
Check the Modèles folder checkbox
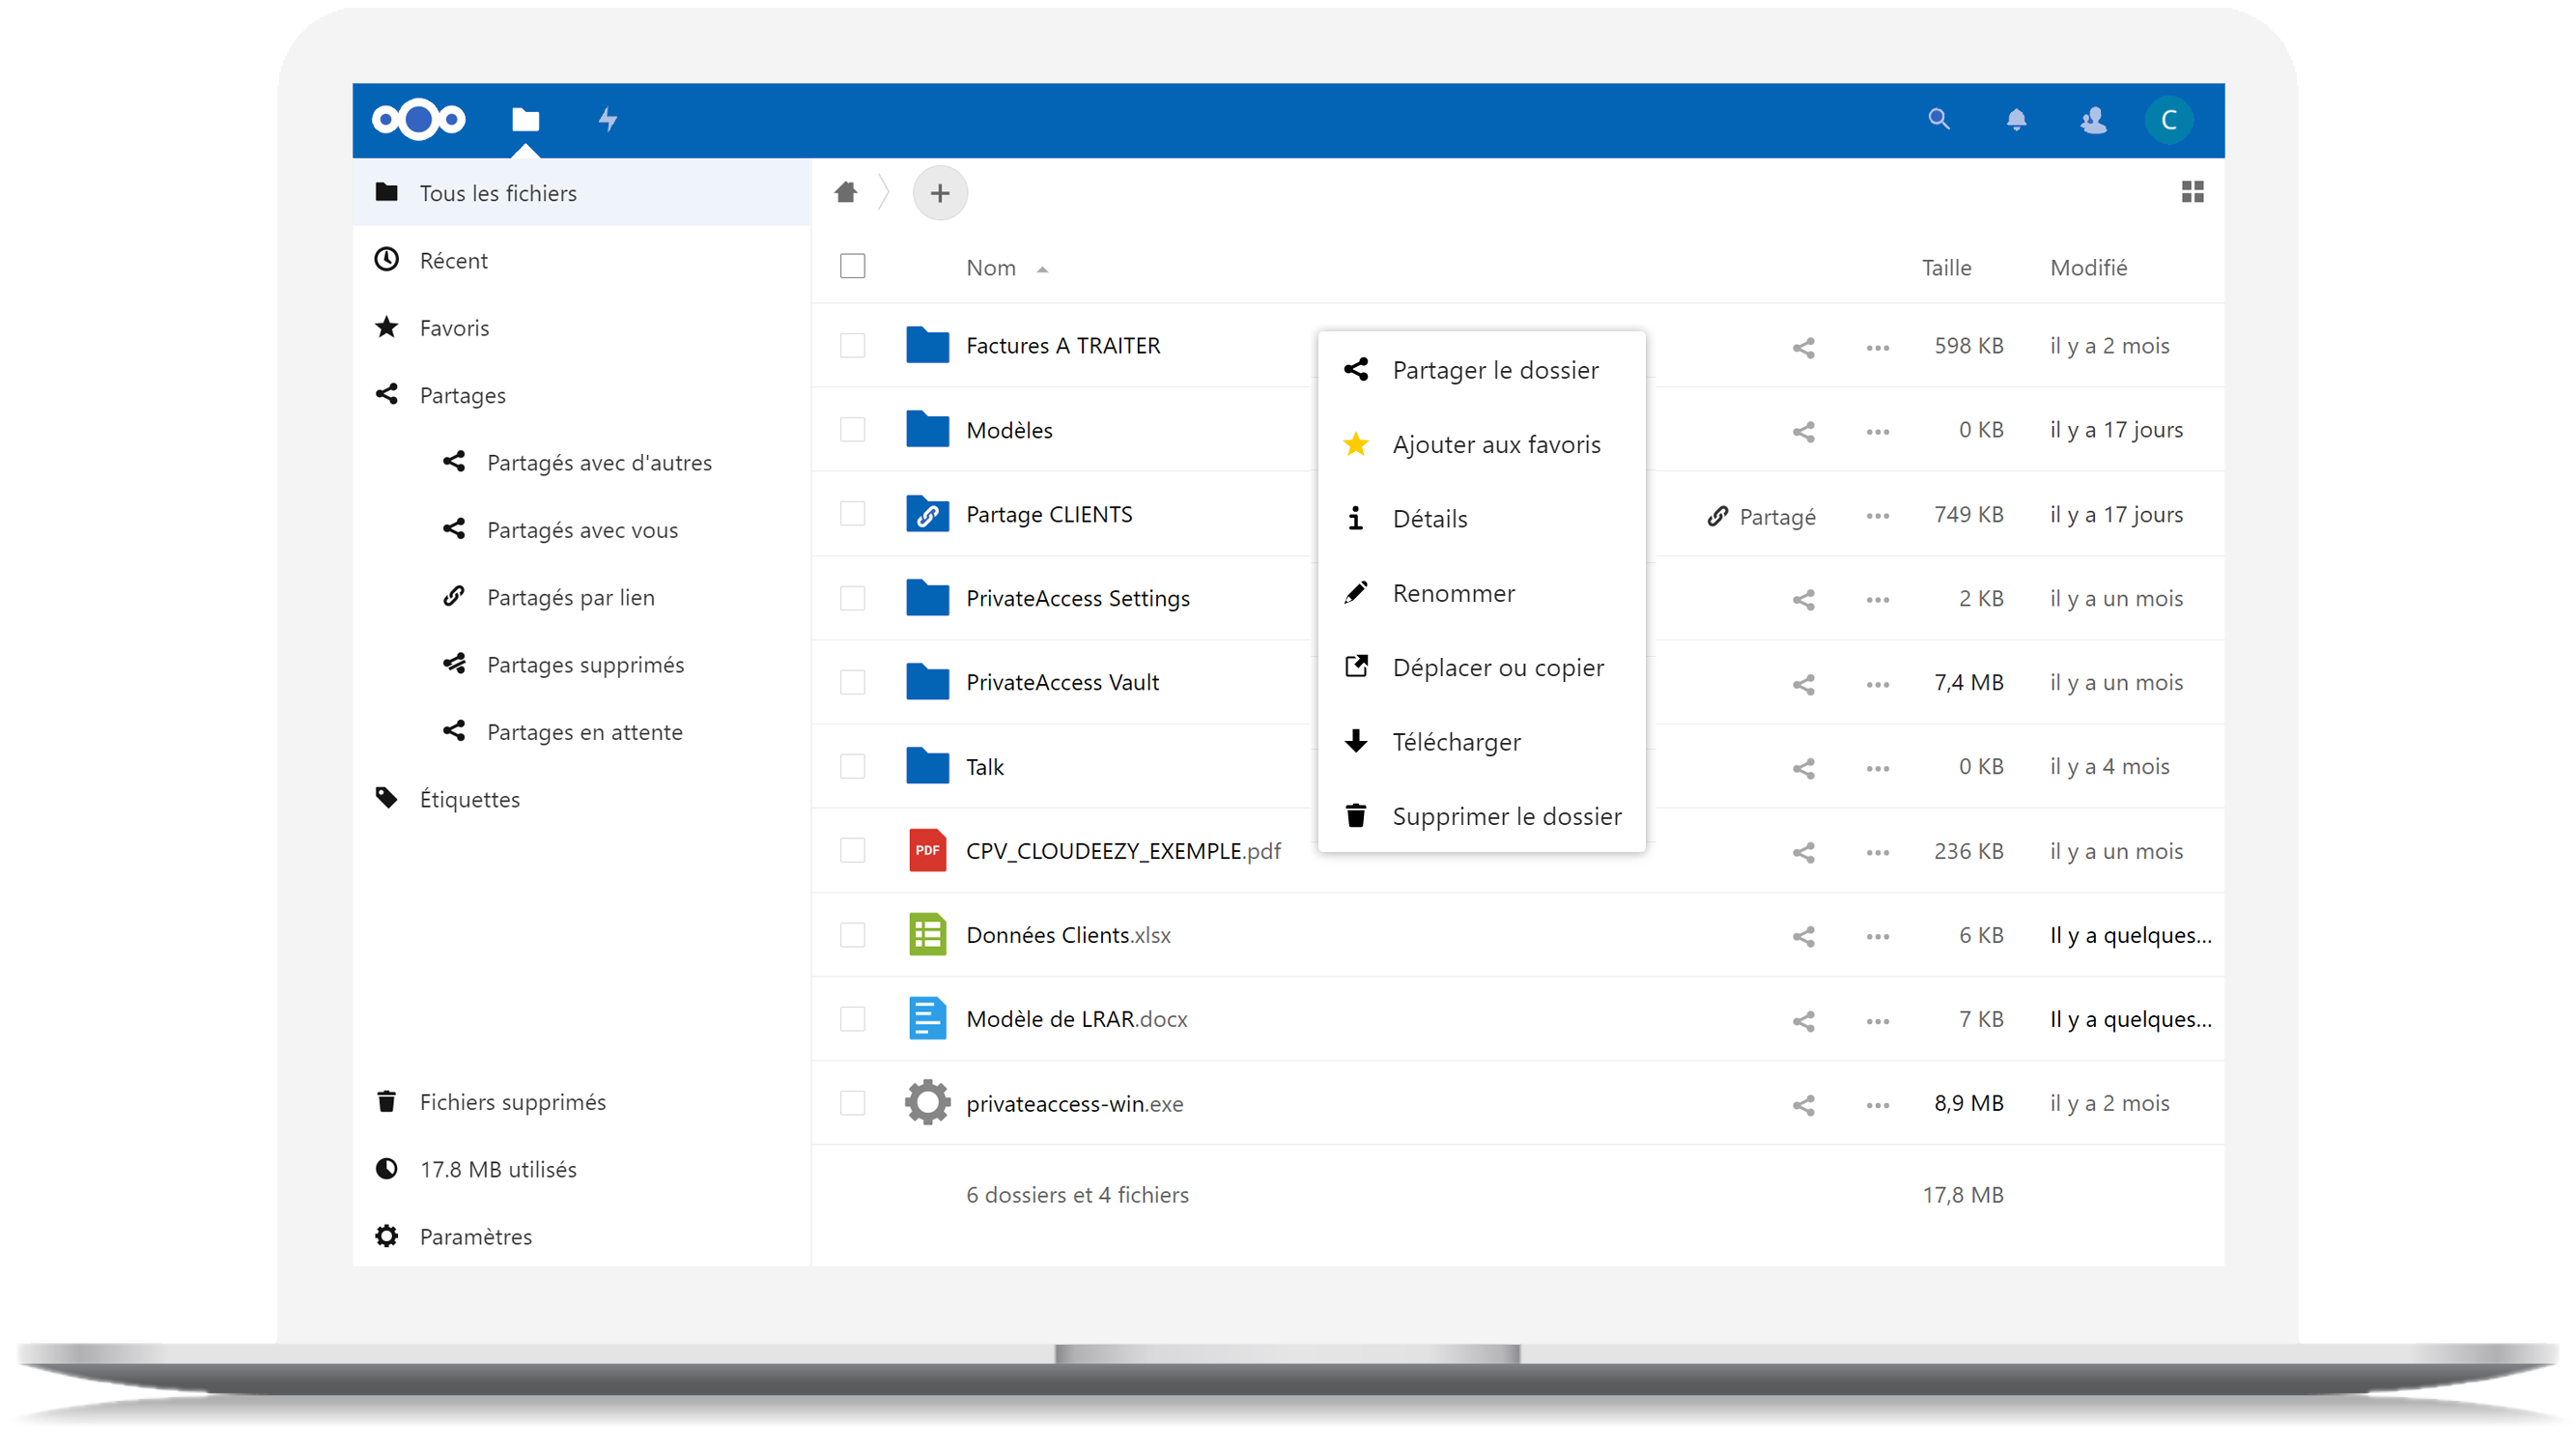(852, 429)
